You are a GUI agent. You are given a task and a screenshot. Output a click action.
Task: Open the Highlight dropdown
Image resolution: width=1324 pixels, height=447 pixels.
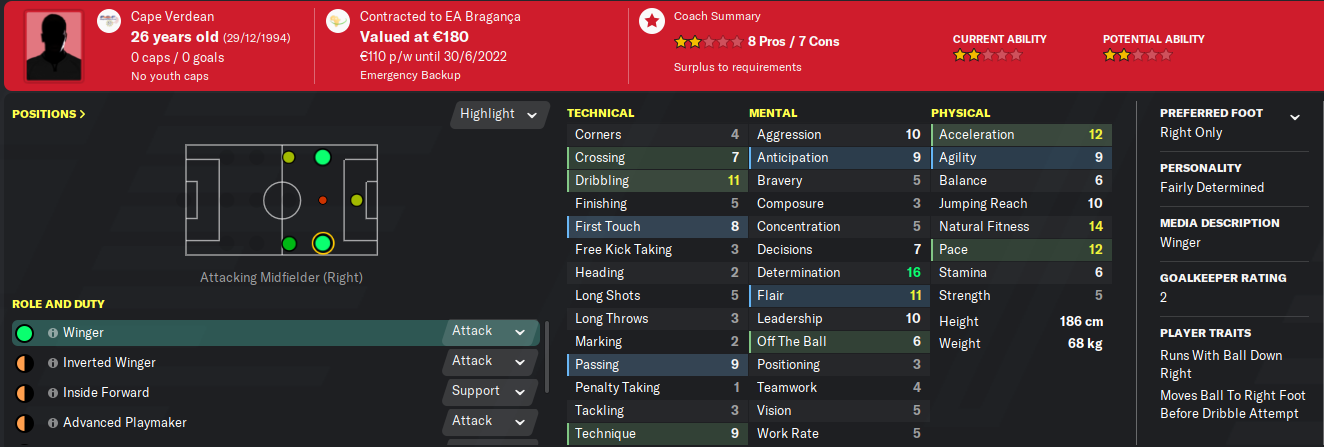(500, 114)
